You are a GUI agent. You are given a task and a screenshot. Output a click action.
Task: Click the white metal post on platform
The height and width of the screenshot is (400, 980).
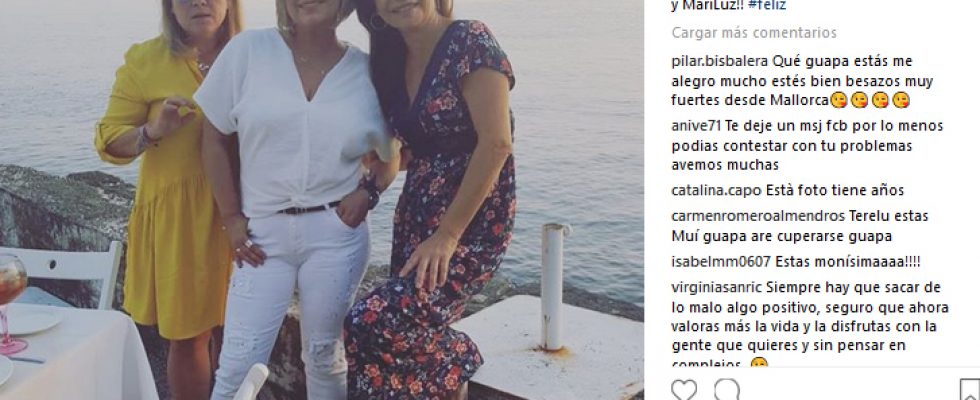(552, 286)
